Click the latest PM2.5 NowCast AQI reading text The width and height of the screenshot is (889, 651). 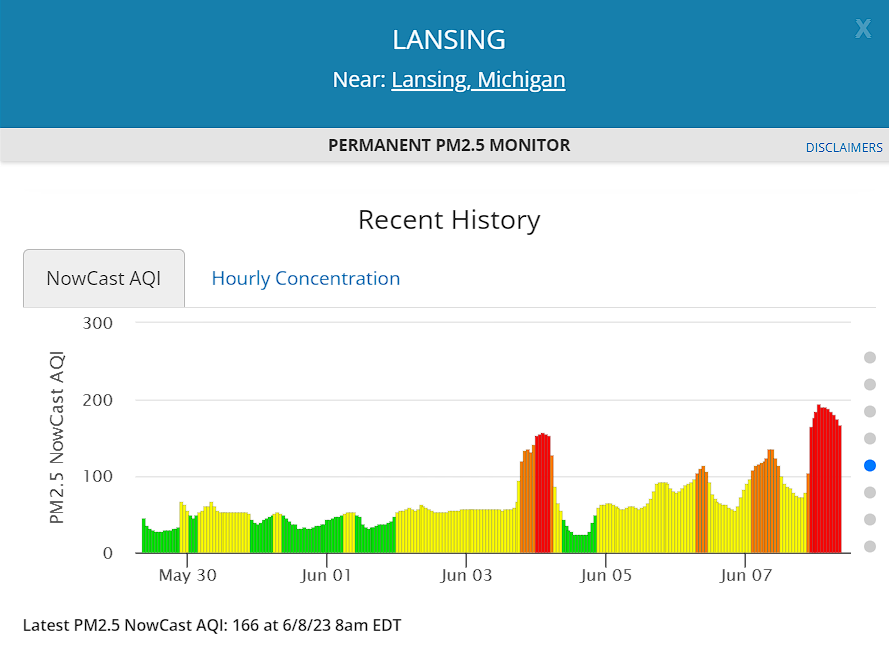coord(212,625)
